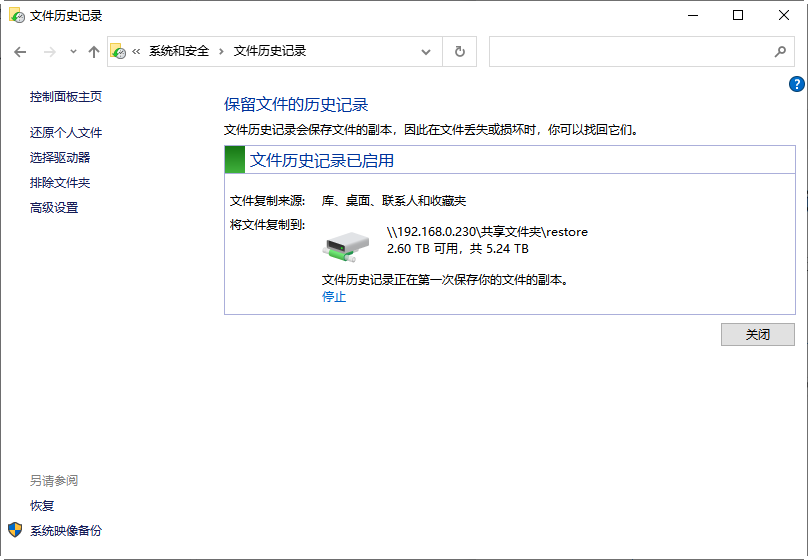Click the shield icon beside 系统映像备份
Viewport: 808px width, 560px height.
[15, 530]
